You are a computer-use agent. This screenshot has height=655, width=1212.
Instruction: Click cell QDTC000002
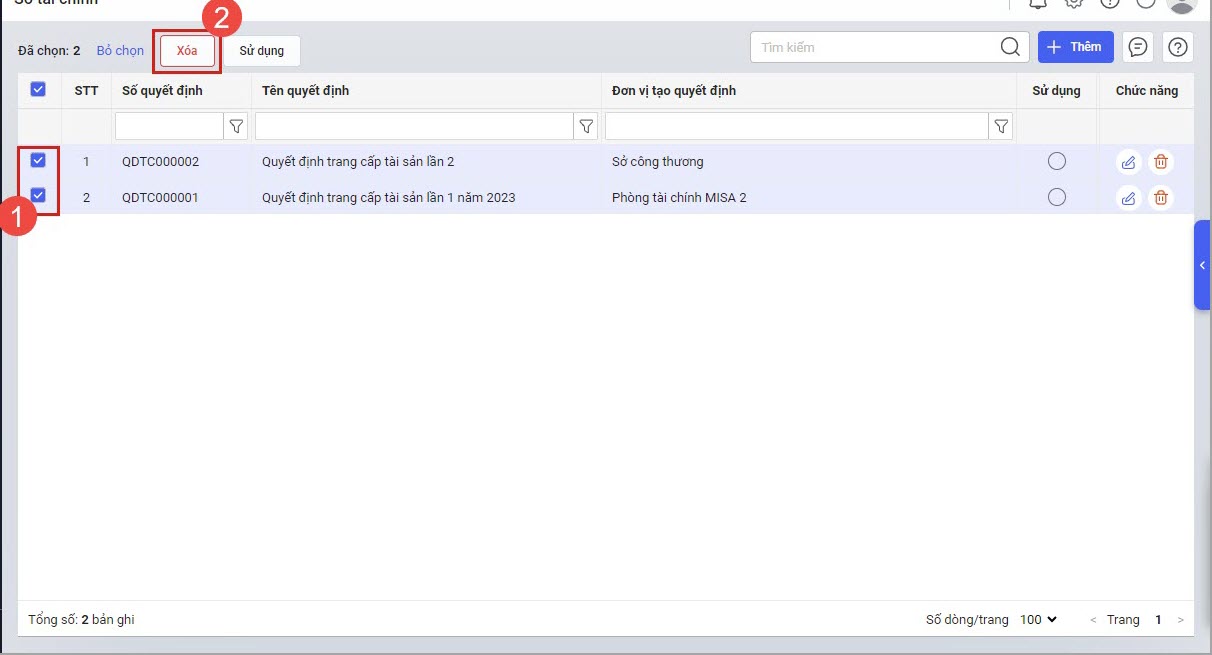[x=160, y=162]
